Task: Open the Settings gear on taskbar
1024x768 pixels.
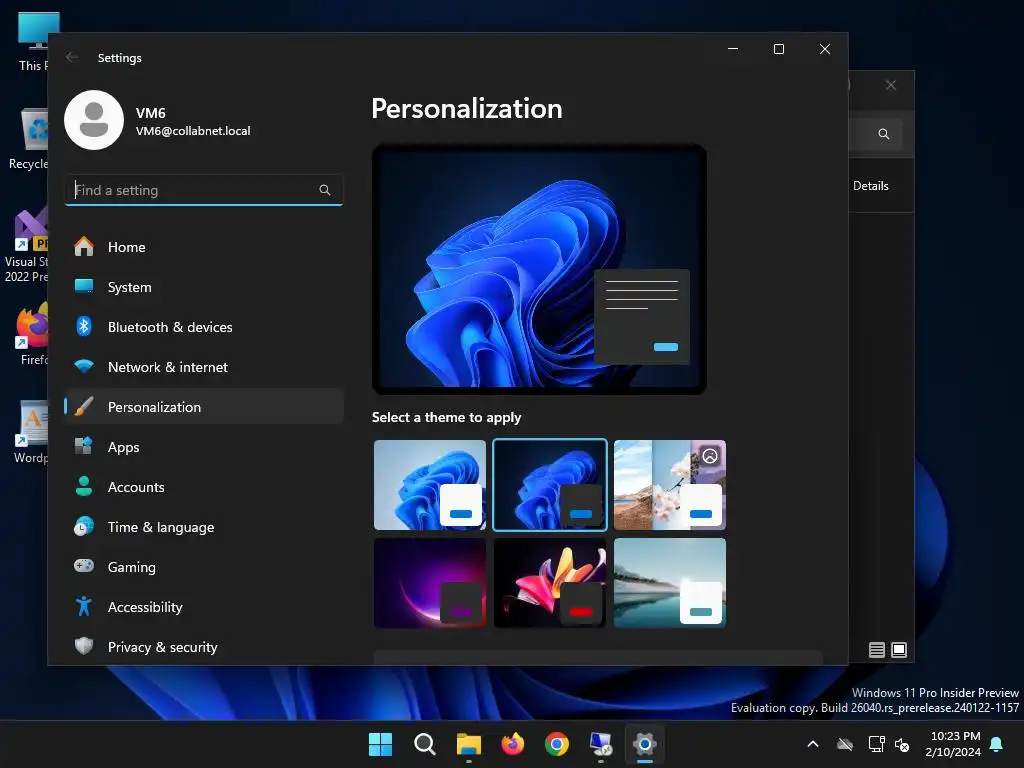Action: click(645, 744)
